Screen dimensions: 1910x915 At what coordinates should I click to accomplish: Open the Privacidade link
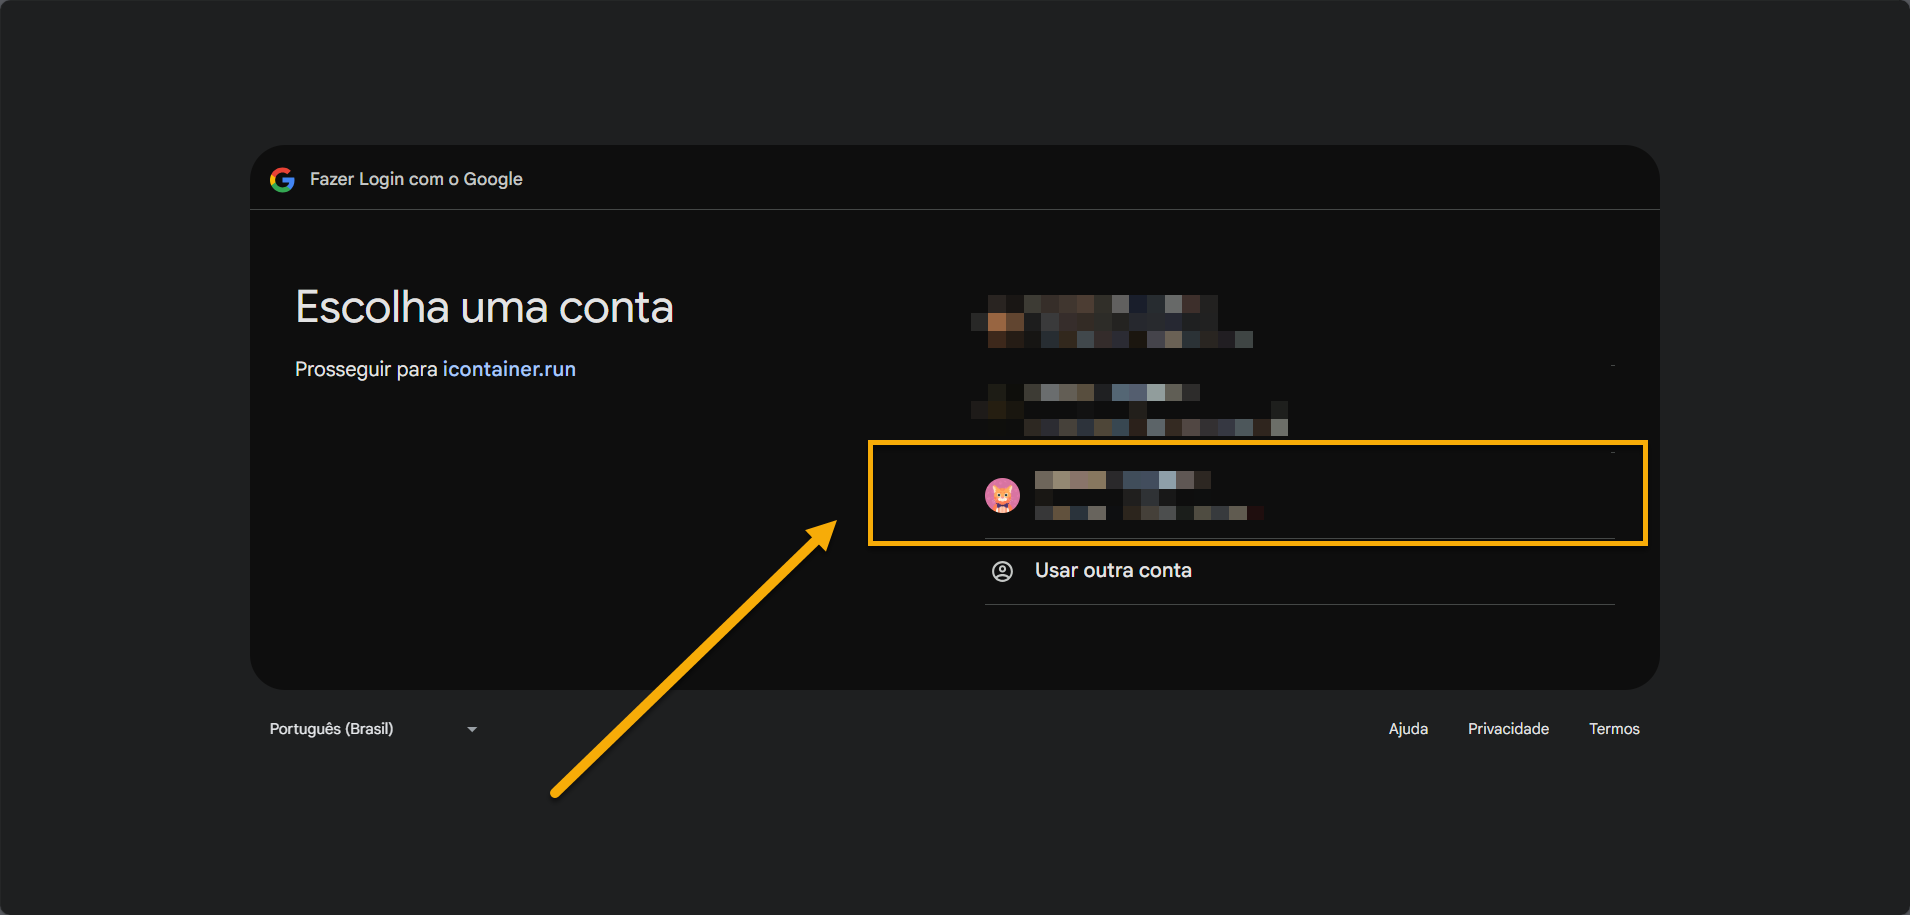tap(1508, 729)
